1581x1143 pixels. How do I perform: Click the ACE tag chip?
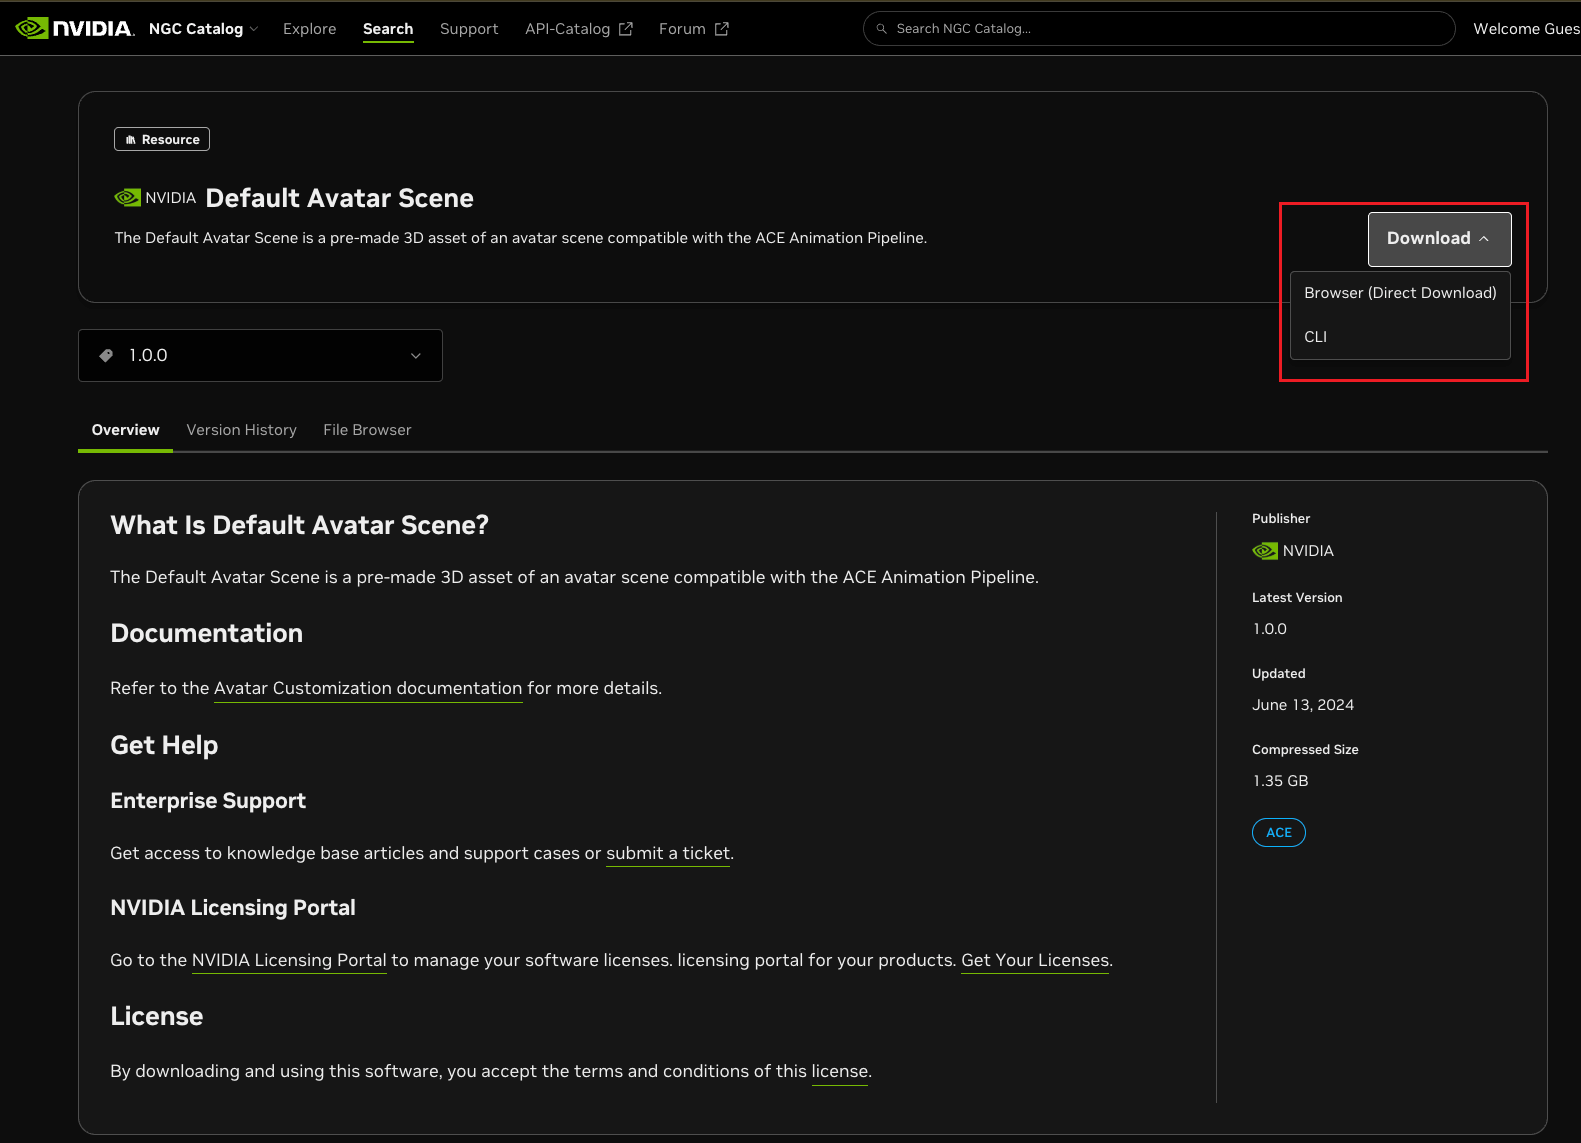(x=1279, y=833)
